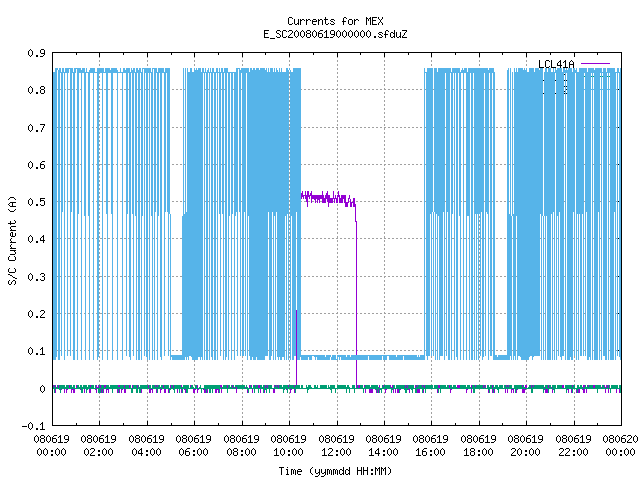Image resolution: width=640 pixels, height=480 pixels.
Task: Click the x-axis date label '080620'
Action: click(620, 439)
